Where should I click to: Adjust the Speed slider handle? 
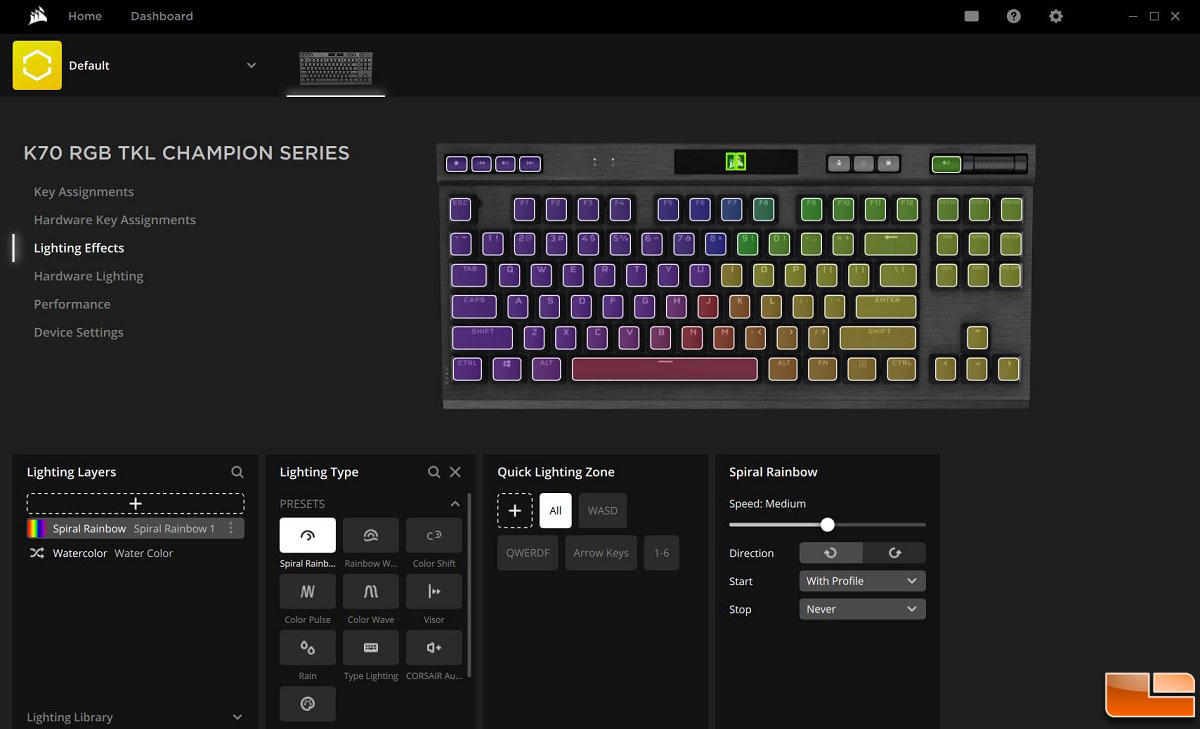pyautogui.click(x=827, y=525)
